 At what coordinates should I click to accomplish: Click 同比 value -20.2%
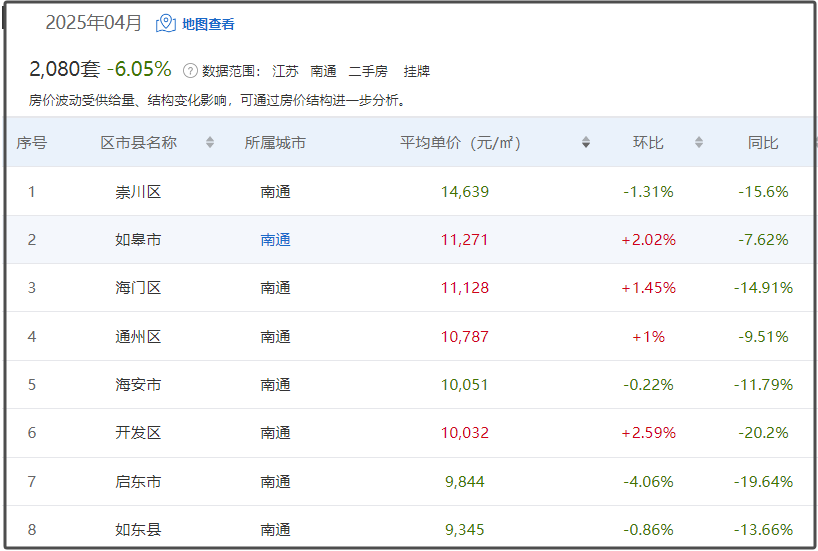763,433
